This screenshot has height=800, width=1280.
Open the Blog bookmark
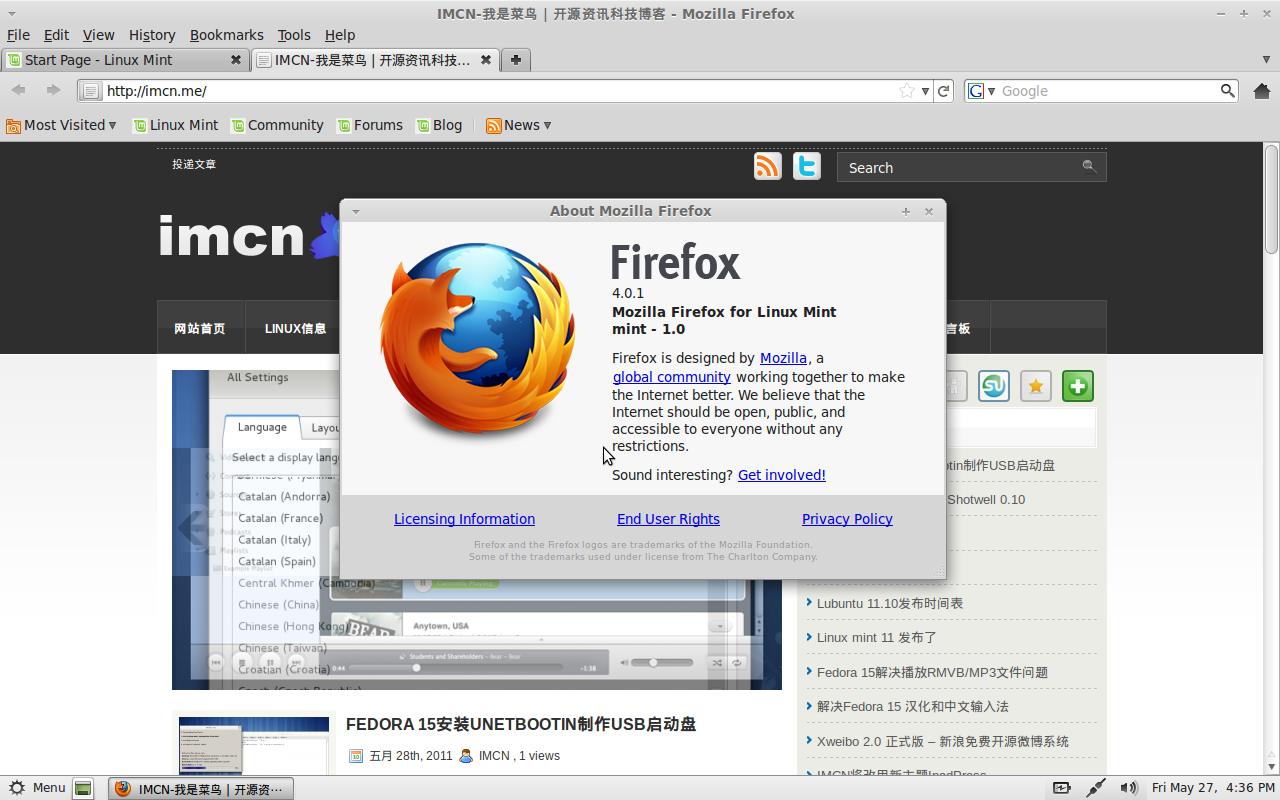(x=439, y=125)
